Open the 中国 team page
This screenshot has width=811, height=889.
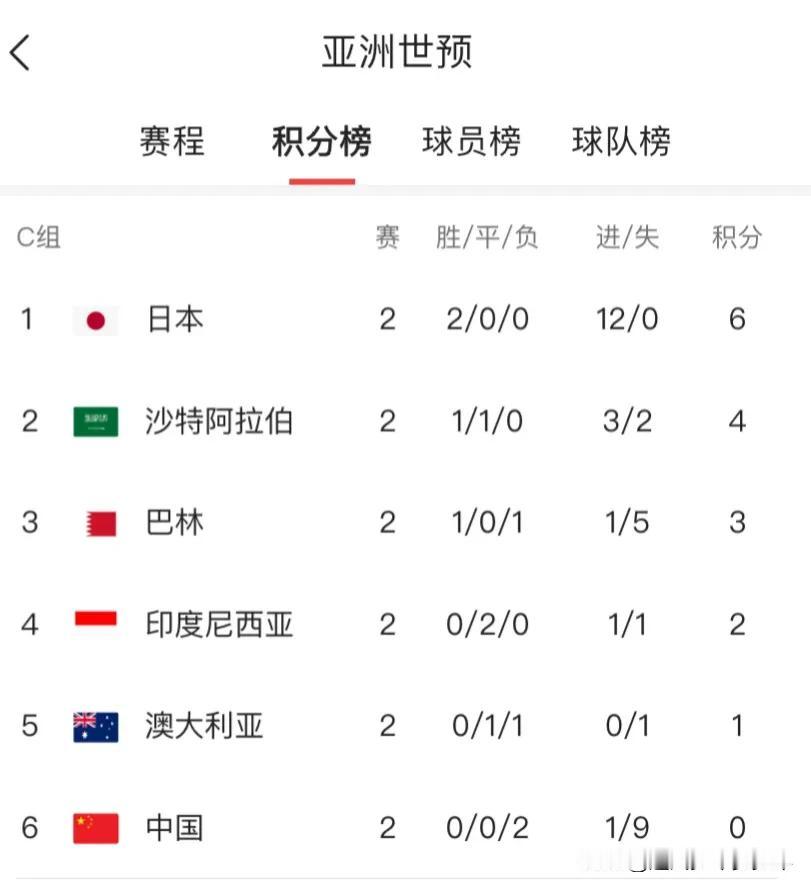click(x=175, y=827)
